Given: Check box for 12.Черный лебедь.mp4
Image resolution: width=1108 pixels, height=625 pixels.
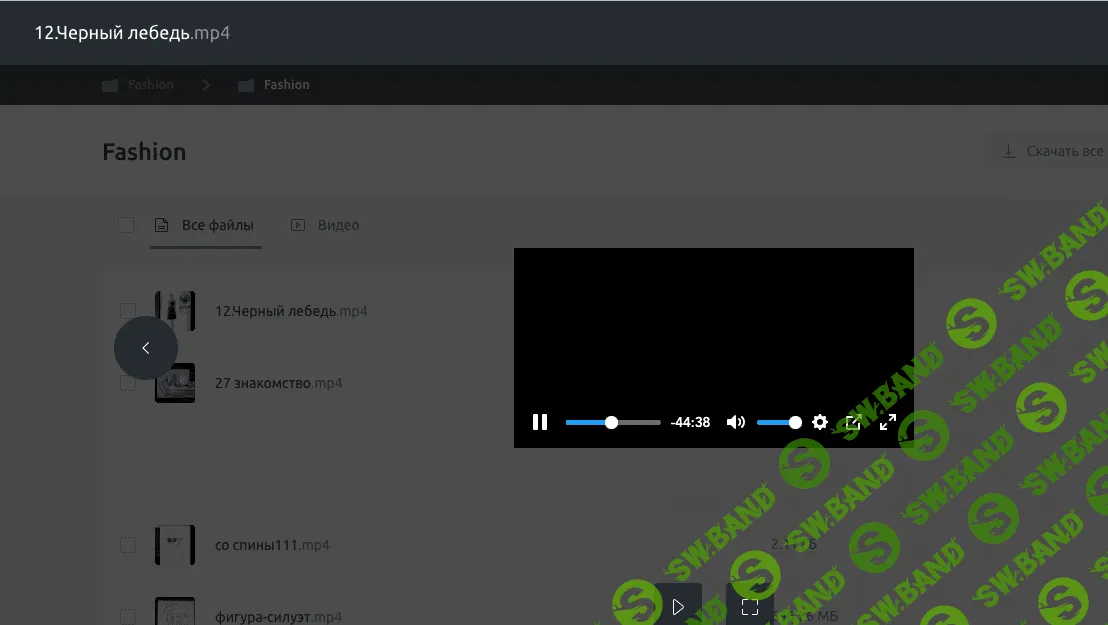Looking at the screenshot, I should pos(128,311).
